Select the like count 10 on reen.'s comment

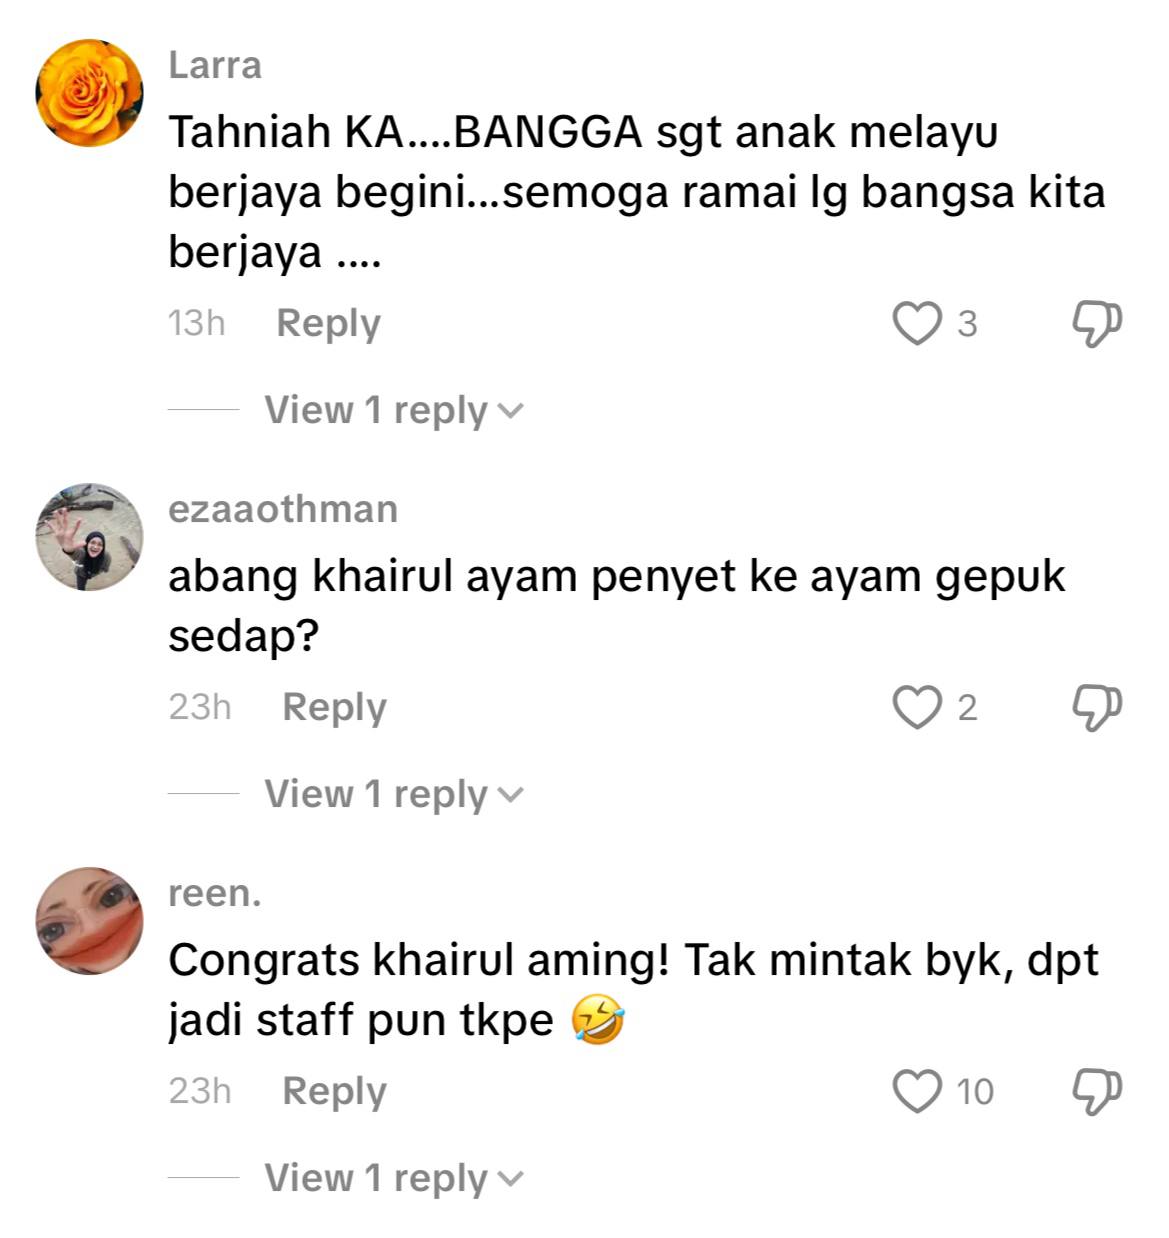(x=975, y=1091)
